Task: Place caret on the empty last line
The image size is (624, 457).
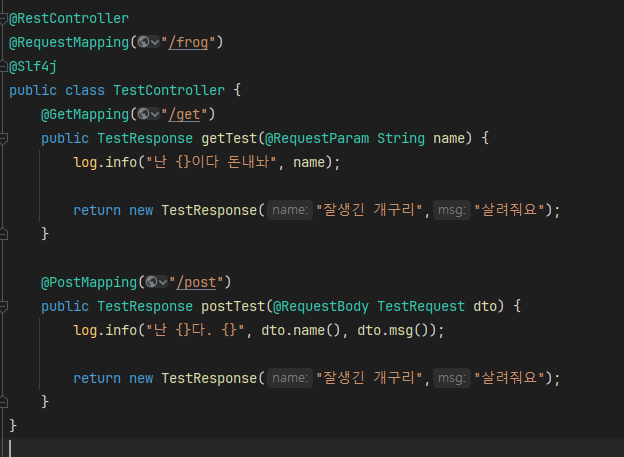Action: [312, 447]
